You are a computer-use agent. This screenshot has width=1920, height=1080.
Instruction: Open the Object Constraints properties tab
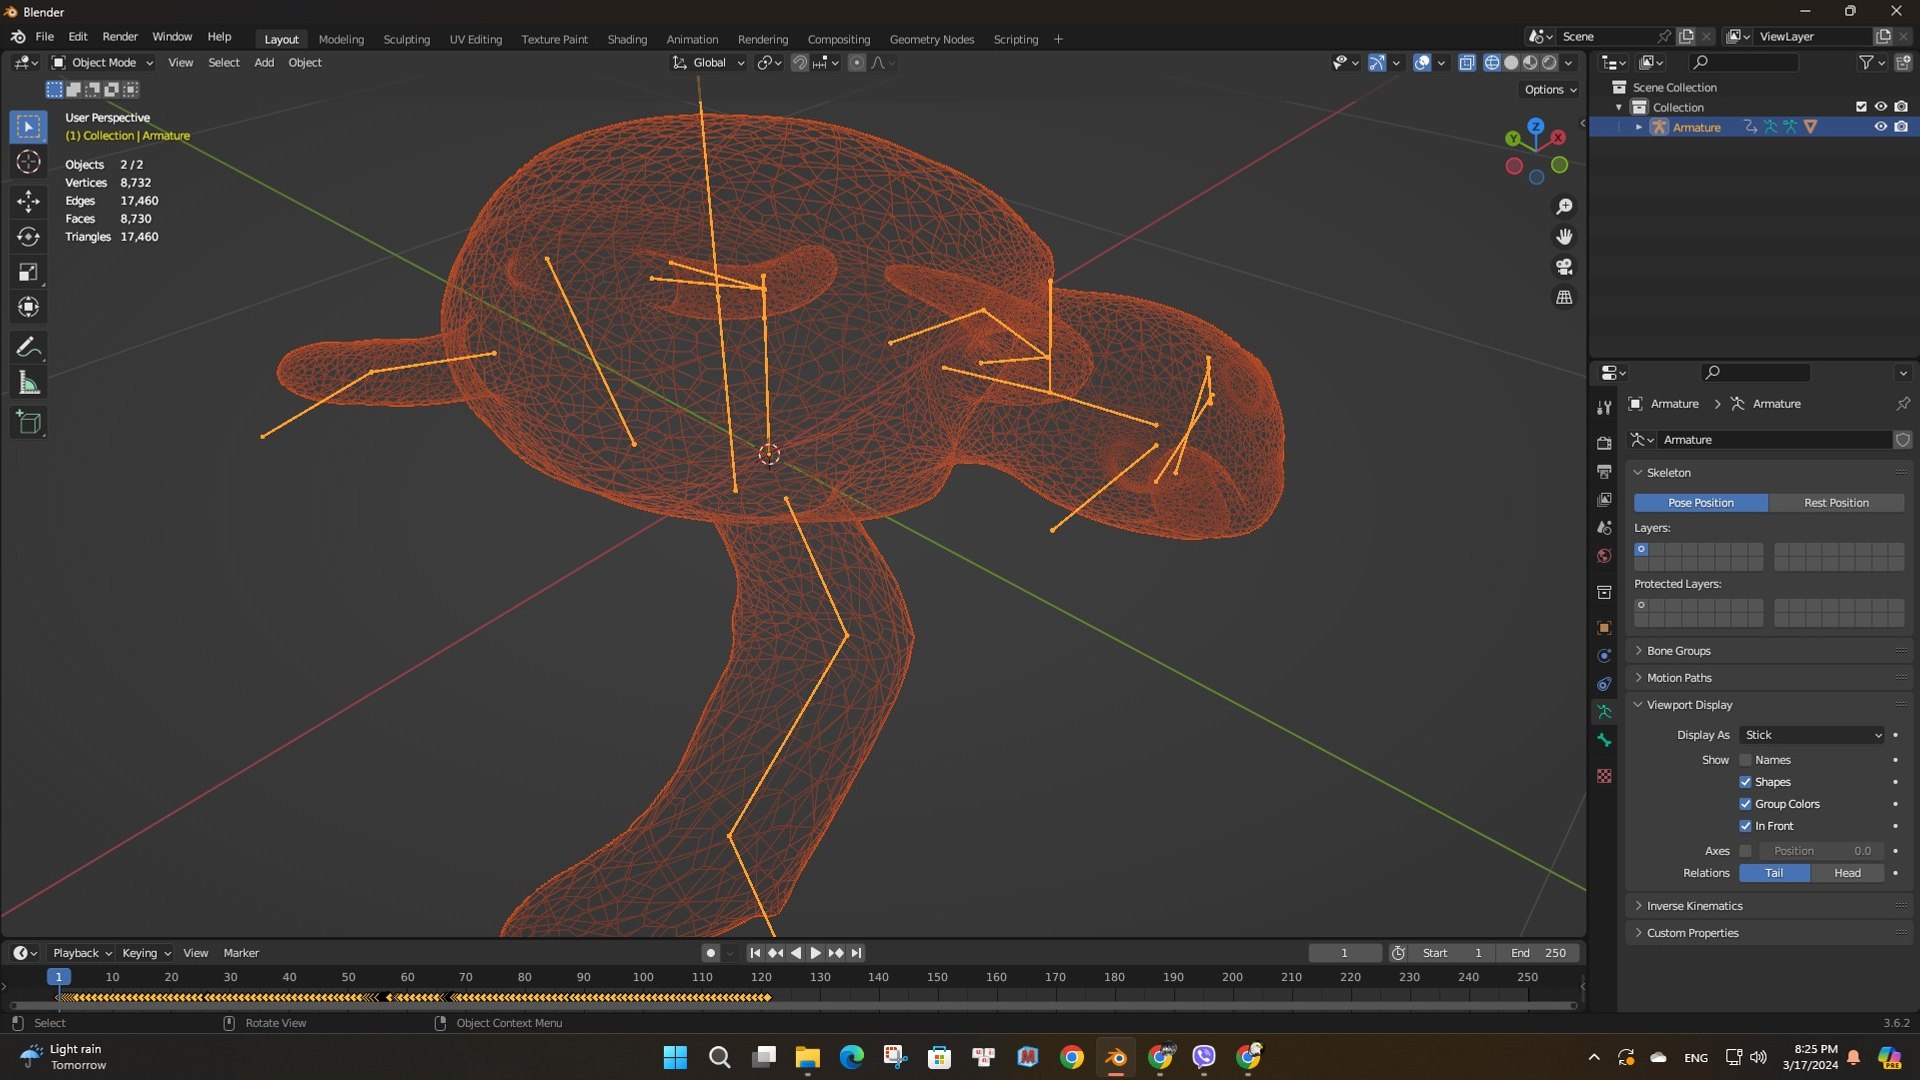[x=1604, y=684]
